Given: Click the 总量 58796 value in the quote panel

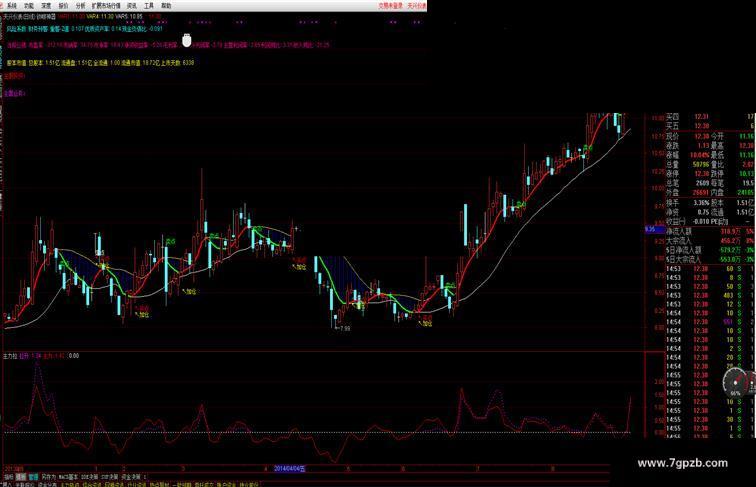Looking at the screenshot, I should pyautogui.click(x=701, y=164).
